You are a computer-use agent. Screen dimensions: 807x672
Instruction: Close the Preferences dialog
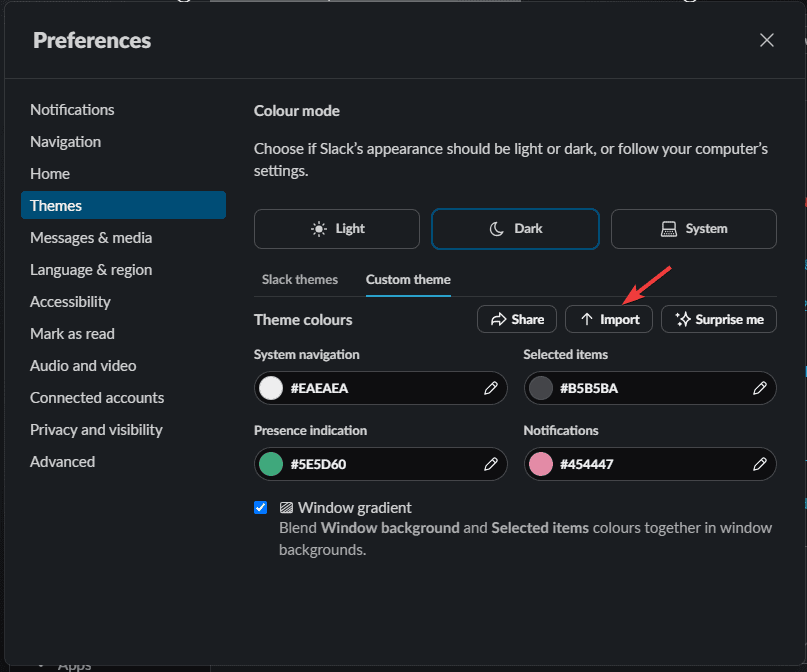[x=767, y=40]
